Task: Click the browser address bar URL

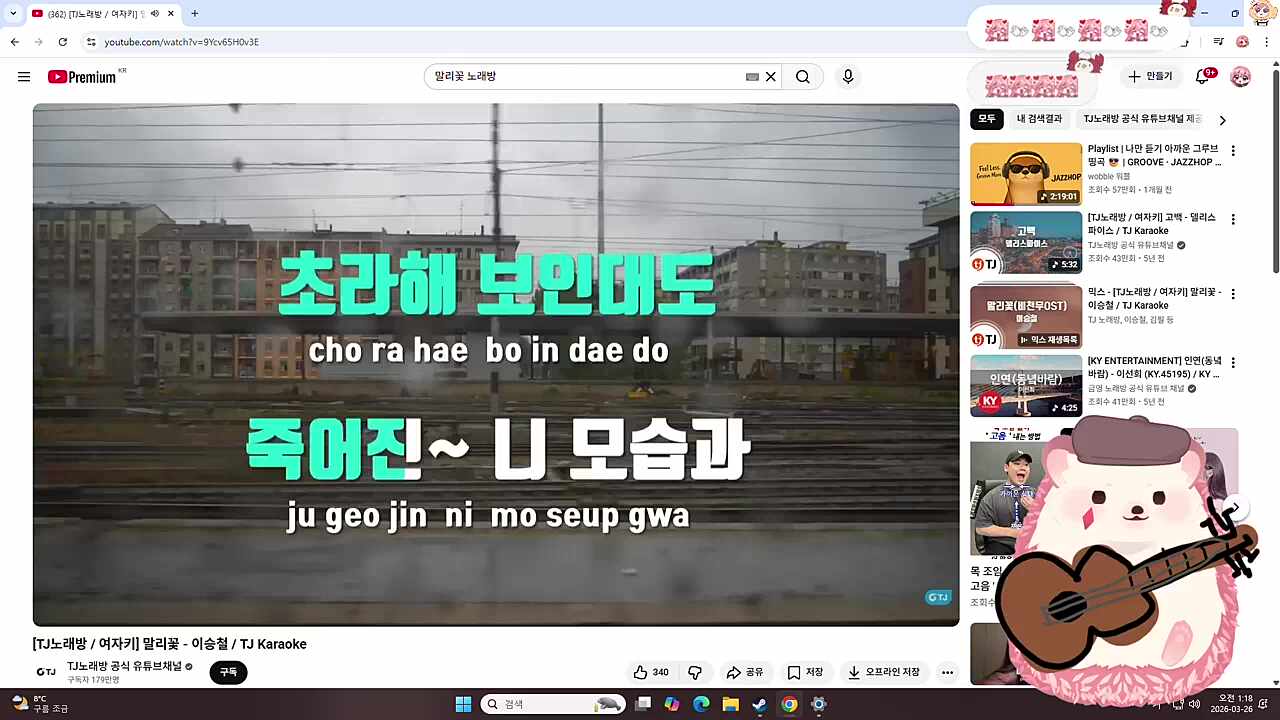Action: [x=181, y=42]
